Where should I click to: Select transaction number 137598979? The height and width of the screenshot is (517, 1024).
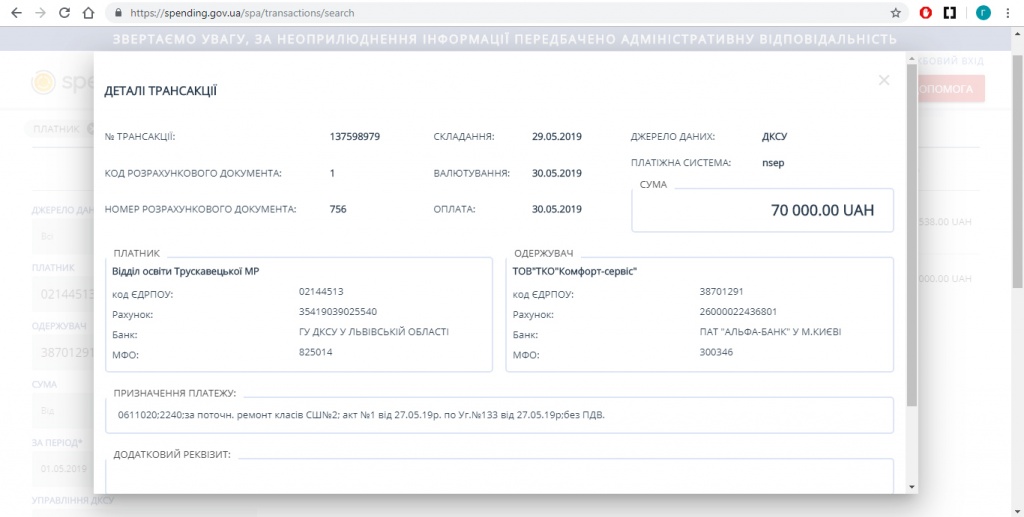(x=355, y=137)
